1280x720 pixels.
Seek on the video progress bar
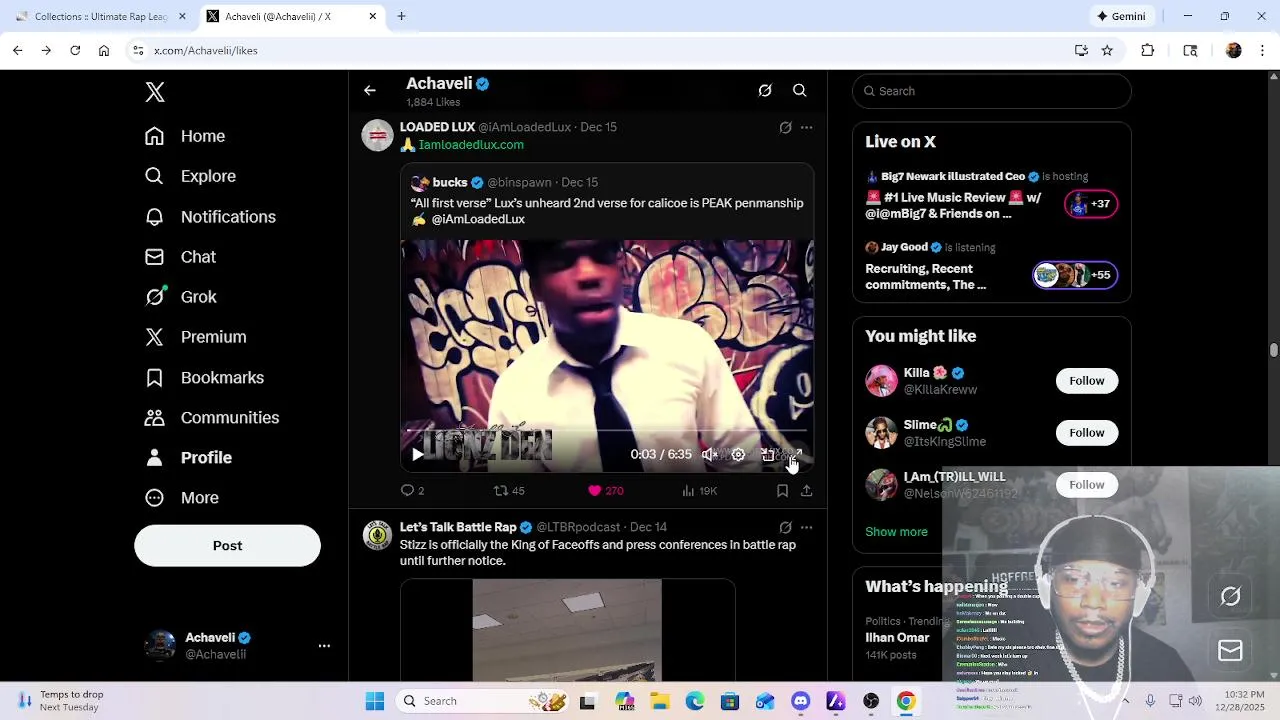pyautogui.click(x=607, y=430)
